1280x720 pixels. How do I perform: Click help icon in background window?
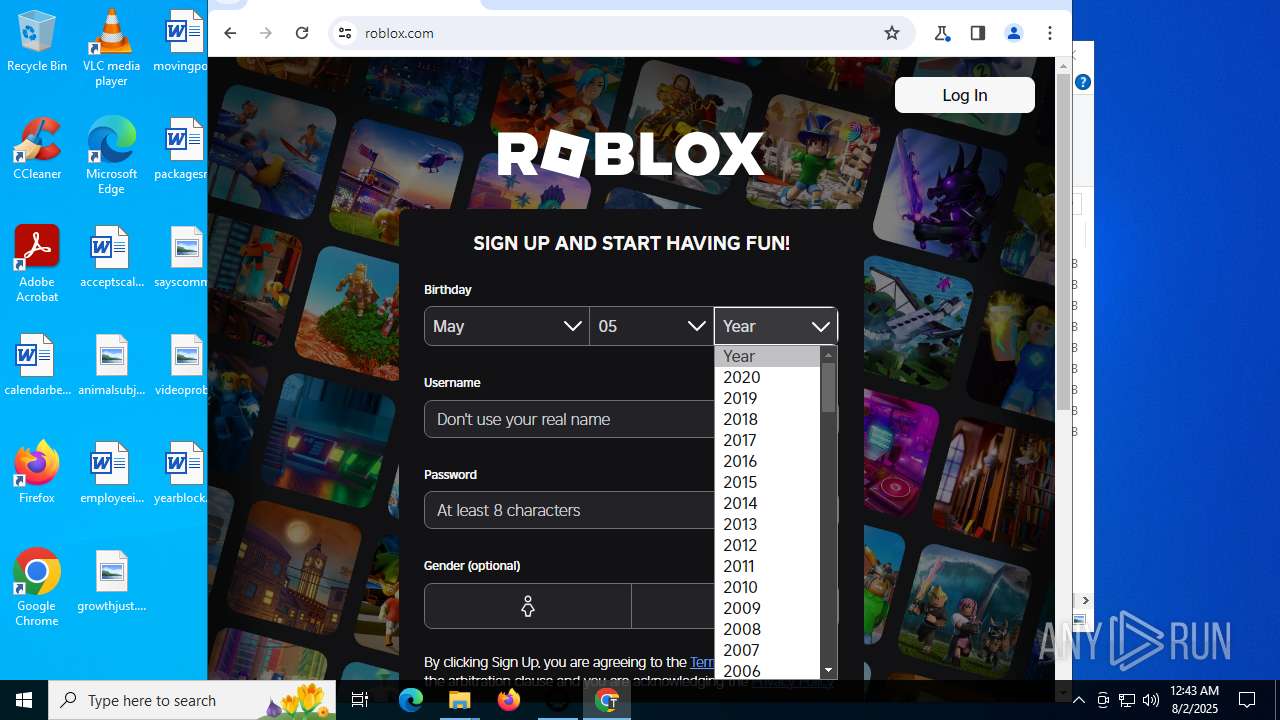(x=1083, y=82)
